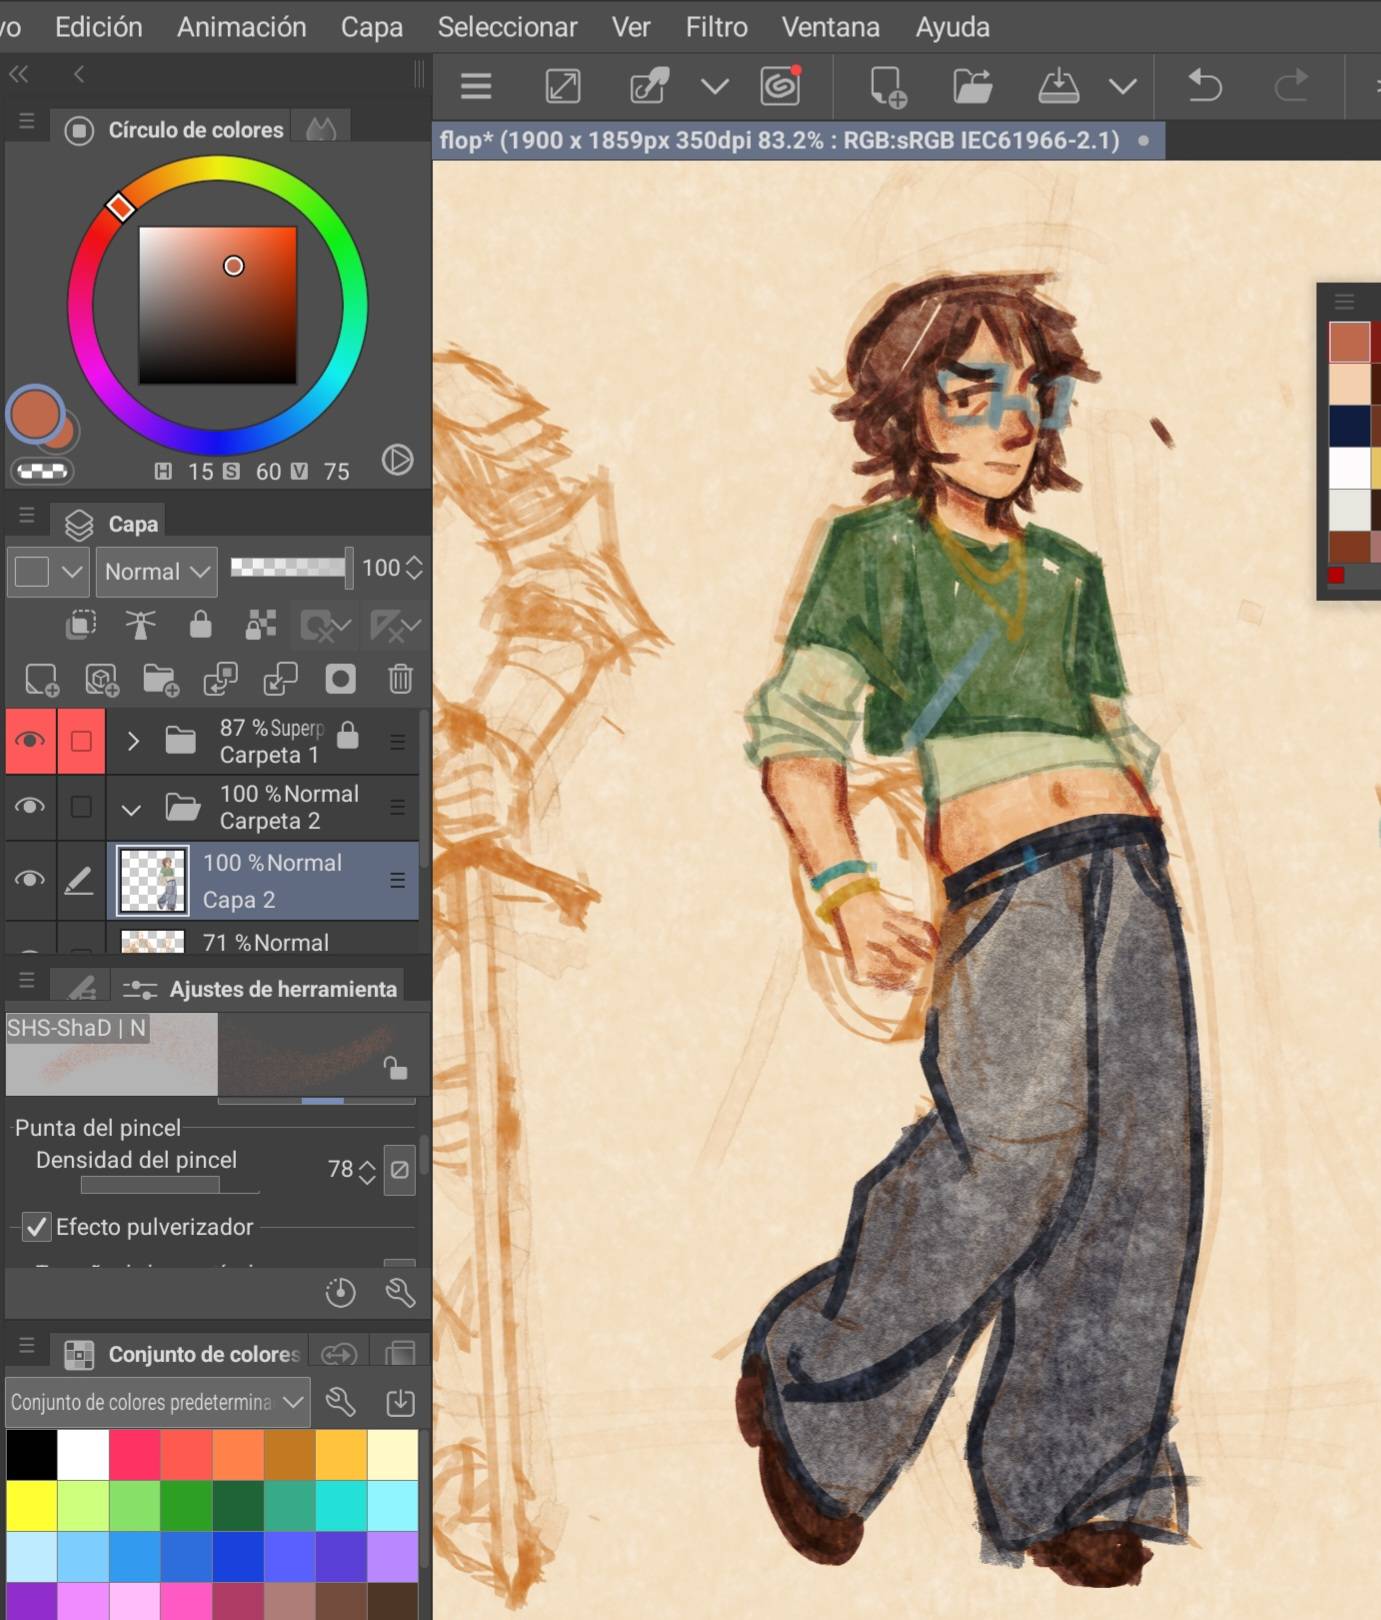Open the Capa layer panel menu icon
The height and width of the screenshot is (1620, 1381).
click(27, 516)
